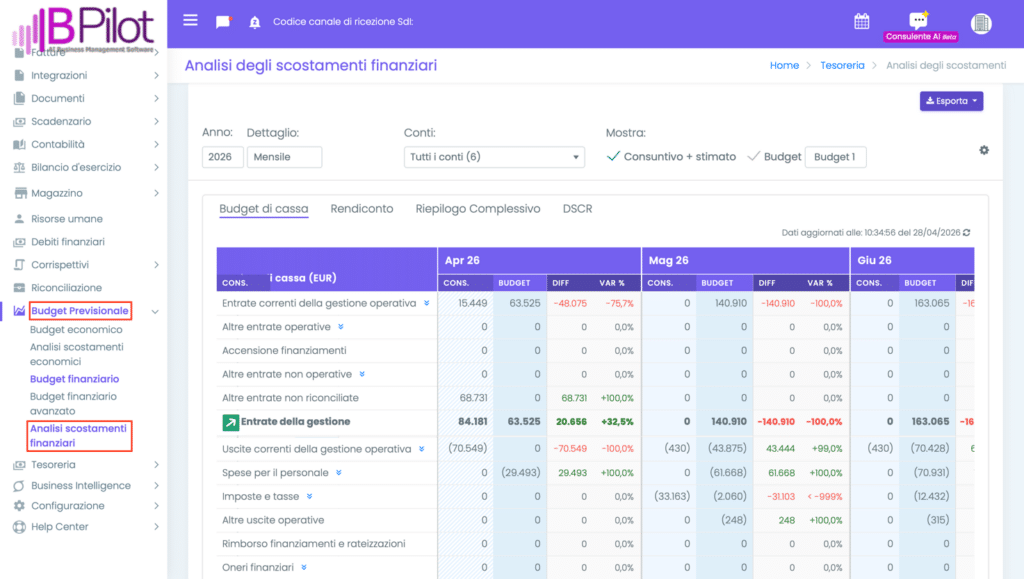This screenshot has height=579, width=1024.
Task: Open the Esporta dropdown button
Action: tap(951, 101)
